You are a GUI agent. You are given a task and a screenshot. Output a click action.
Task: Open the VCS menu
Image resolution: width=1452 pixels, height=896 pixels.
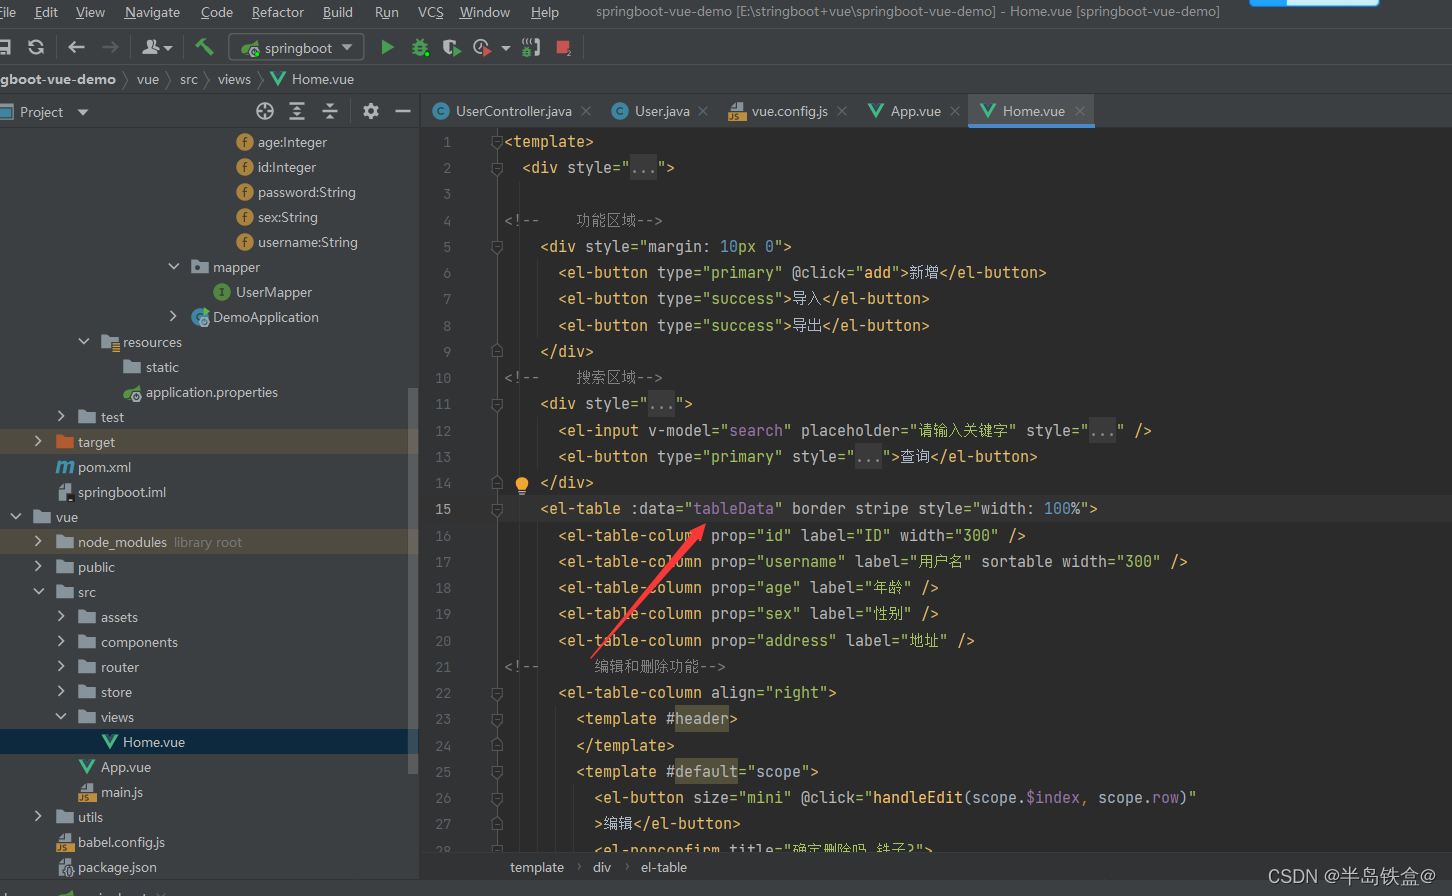click(x=431, y=12)
